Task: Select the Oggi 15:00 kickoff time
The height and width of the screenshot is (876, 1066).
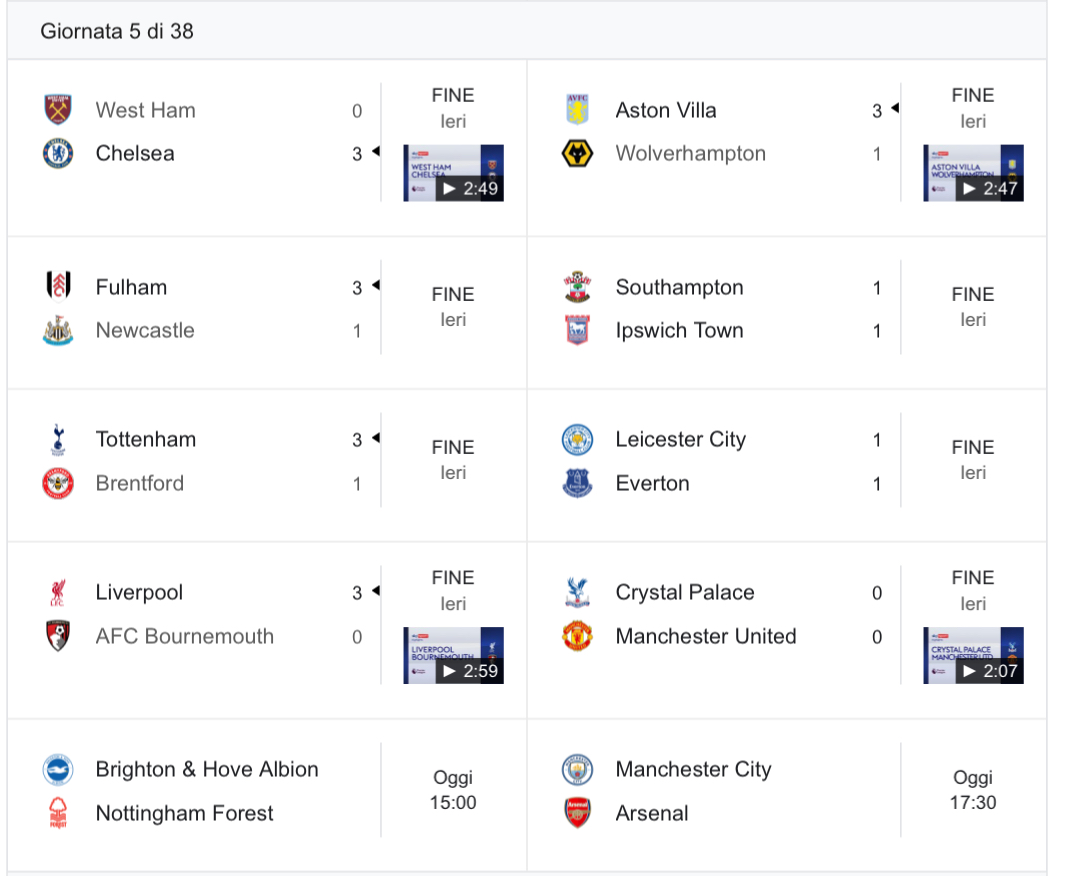Action: pyautogui.click(x=453, y=790)
